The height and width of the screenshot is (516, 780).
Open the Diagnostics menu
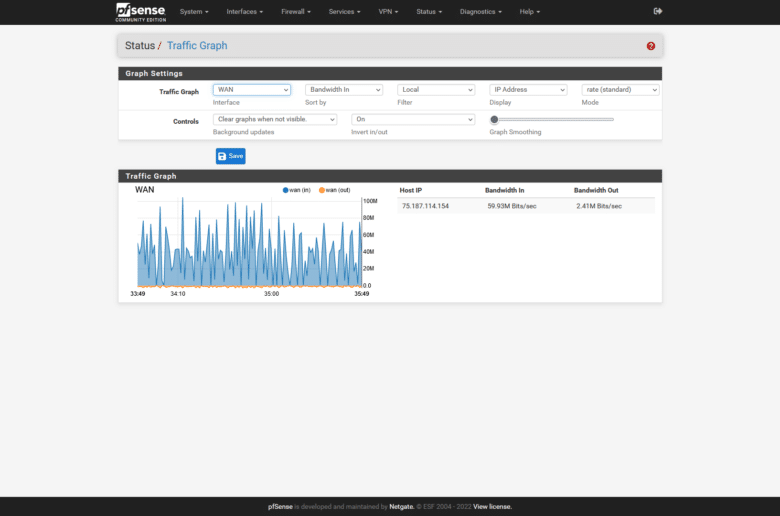pyautogui.click(x=481, y=11)
